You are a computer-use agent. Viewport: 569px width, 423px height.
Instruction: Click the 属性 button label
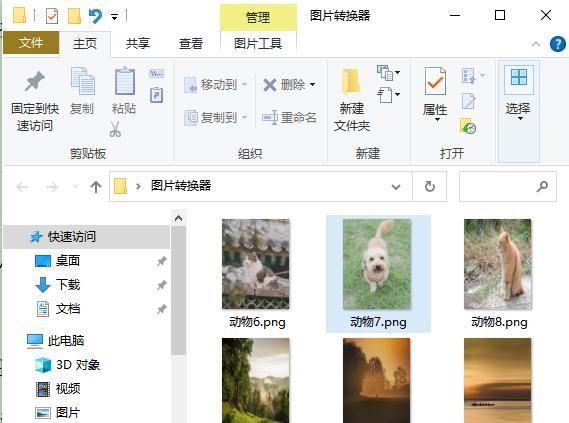pyautogui.click(x=435, y=110)
